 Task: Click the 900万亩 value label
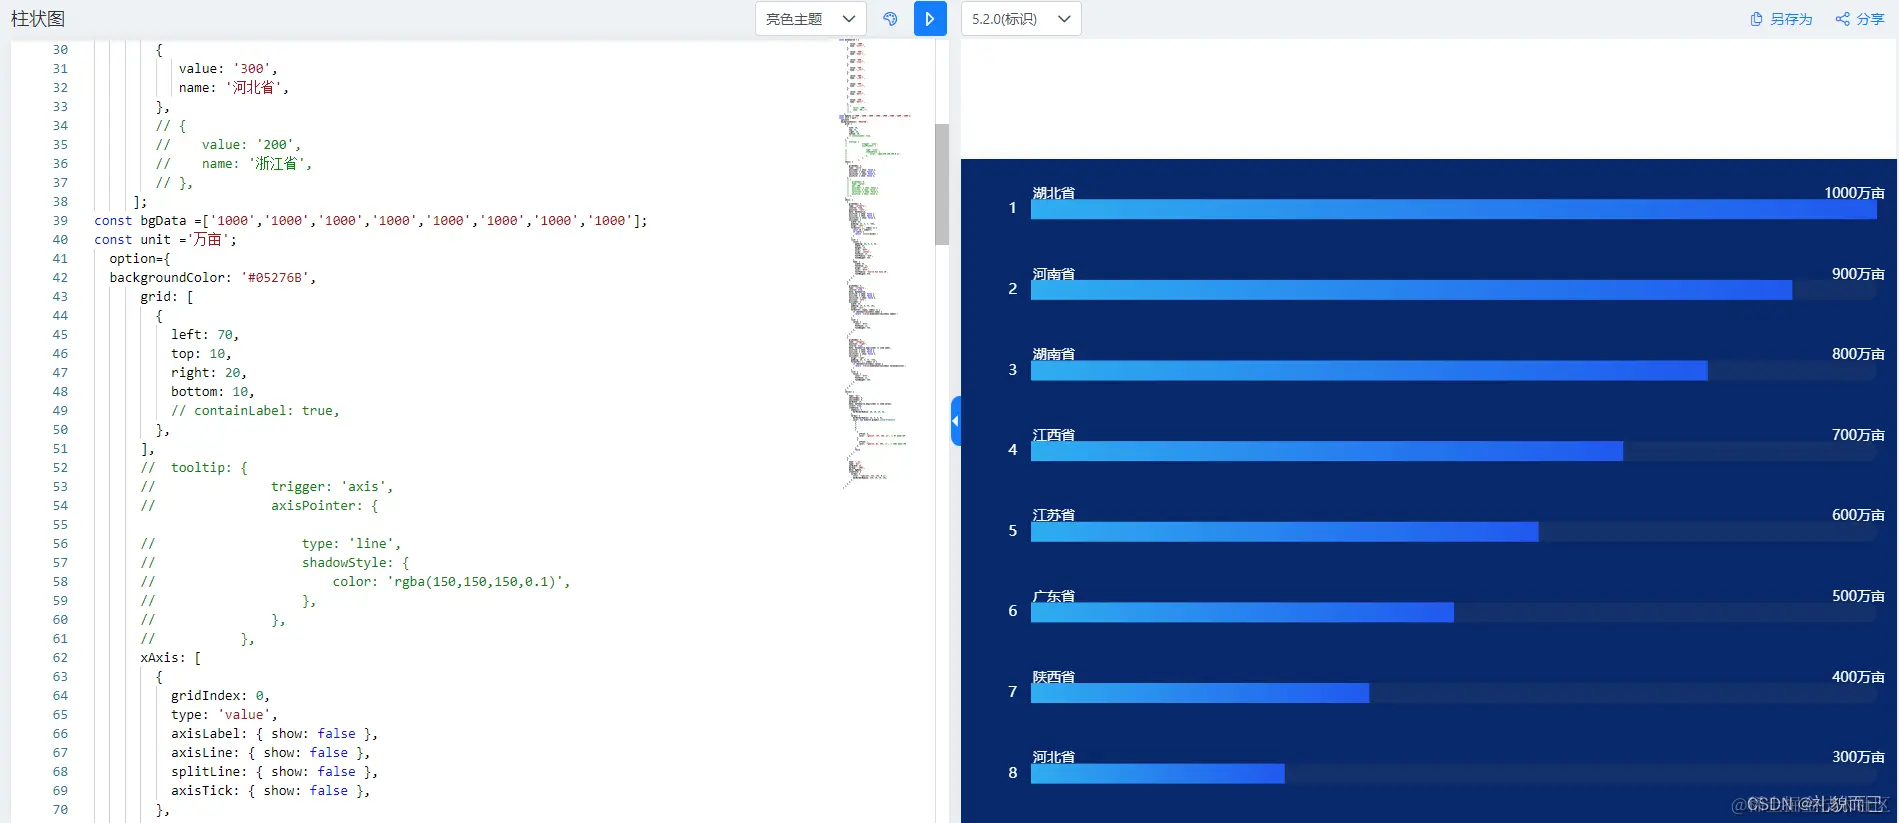click(1858, 274)
